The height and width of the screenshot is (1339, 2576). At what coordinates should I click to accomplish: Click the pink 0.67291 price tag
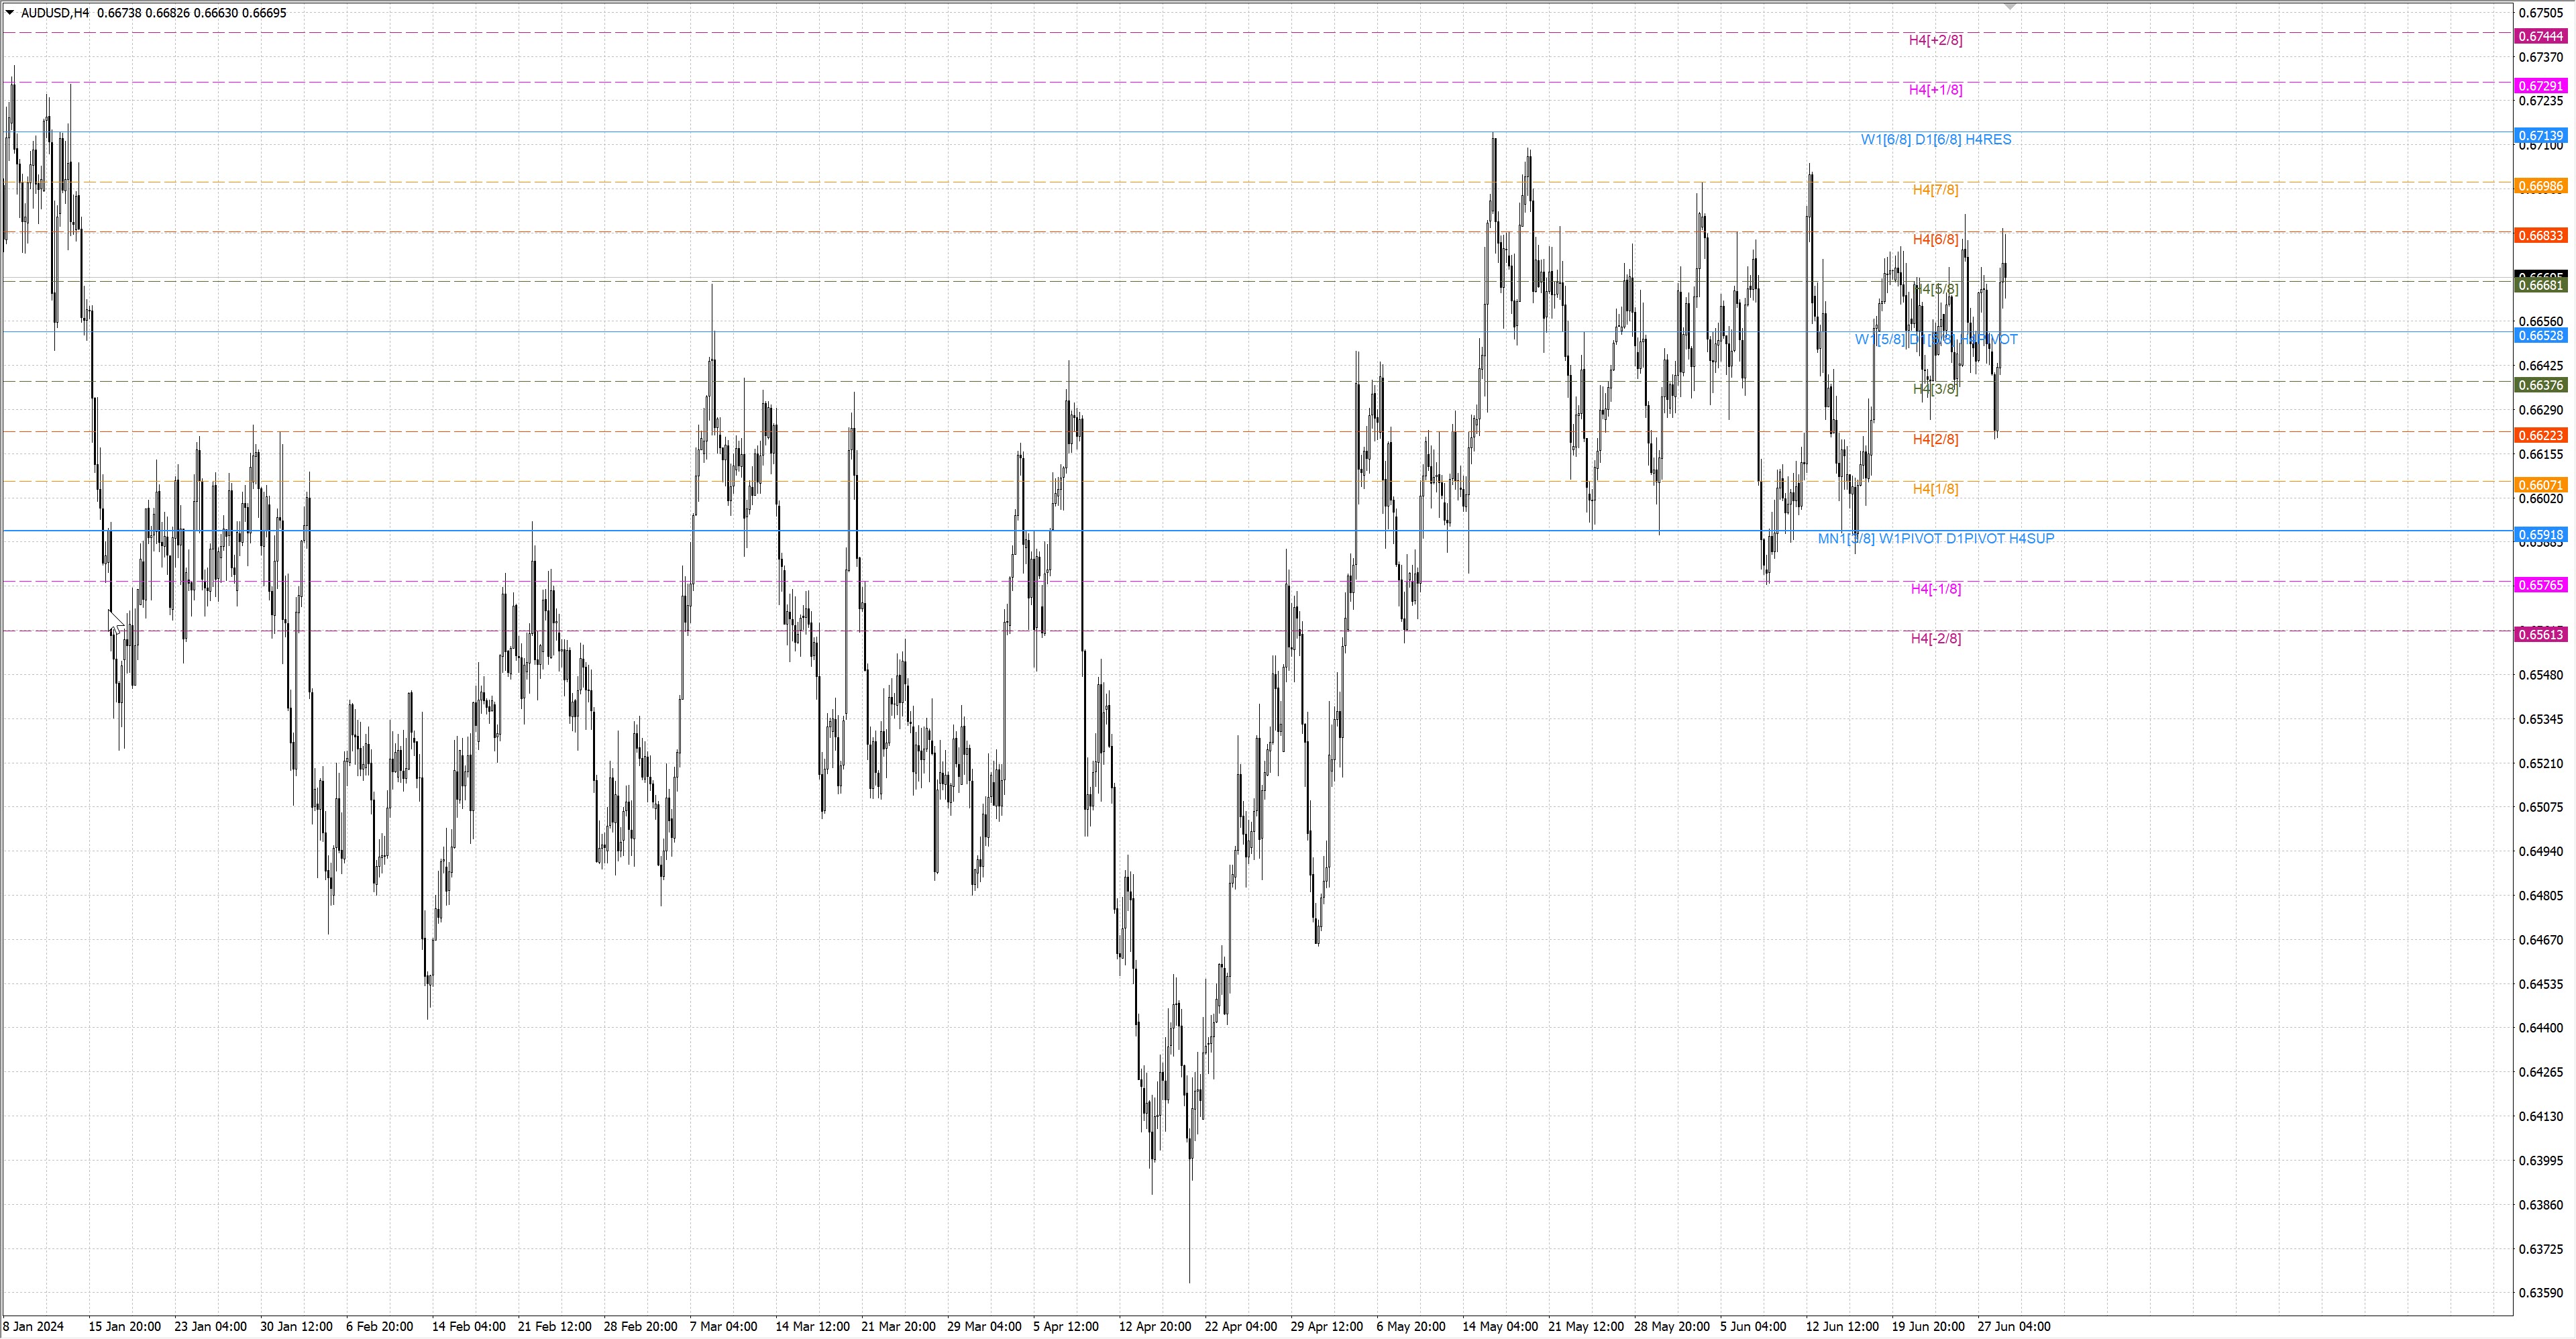pyautogui.click(x=2540, y=86)
